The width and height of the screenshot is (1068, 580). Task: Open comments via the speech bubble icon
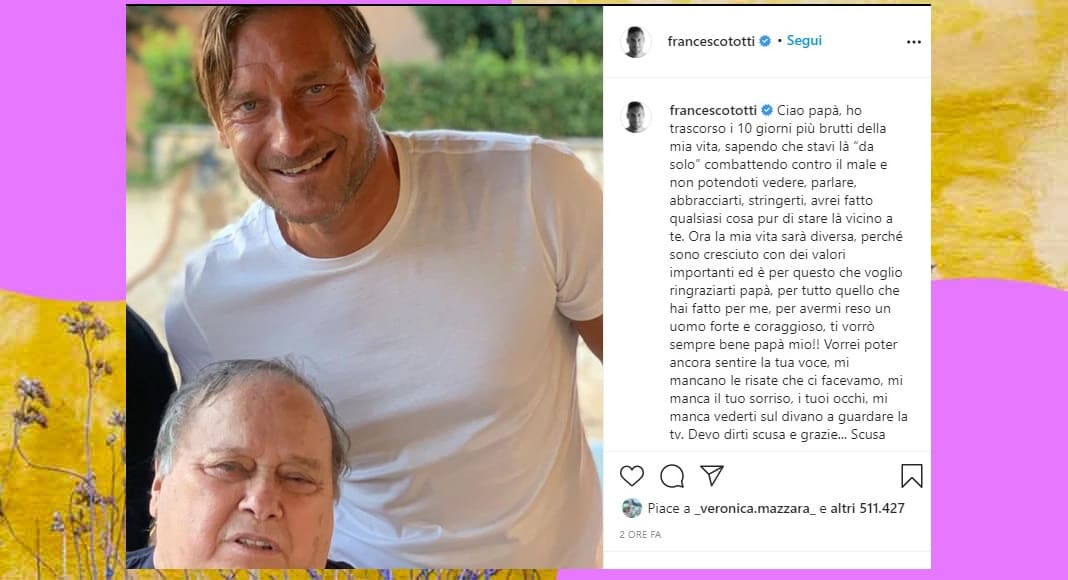[x=672, y=475]
